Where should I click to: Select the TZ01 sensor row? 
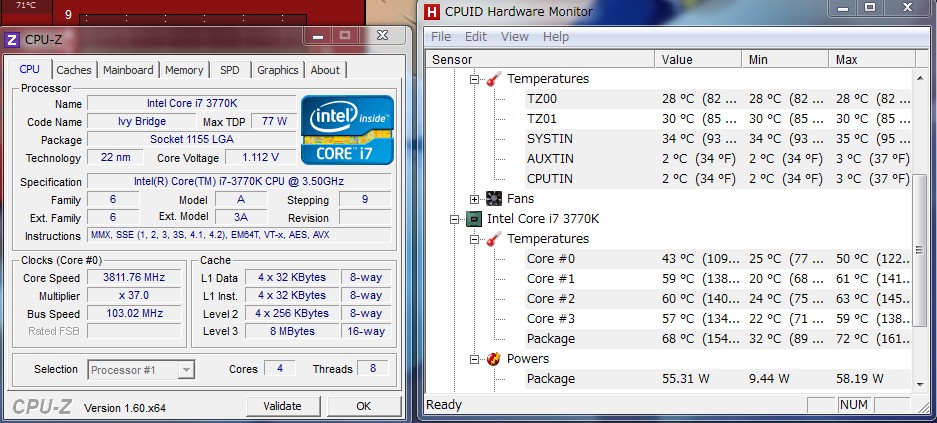point(719,119)
